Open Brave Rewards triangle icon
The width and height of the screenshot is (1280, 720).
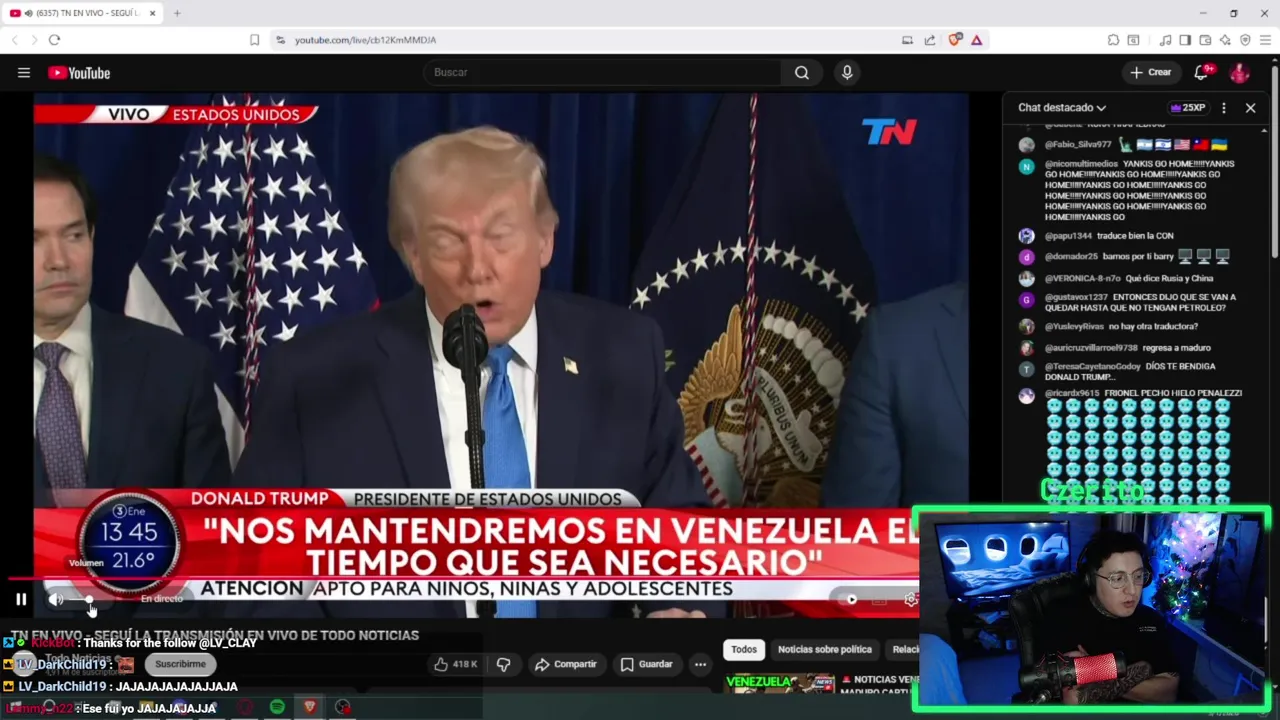[x=976, y=40]
